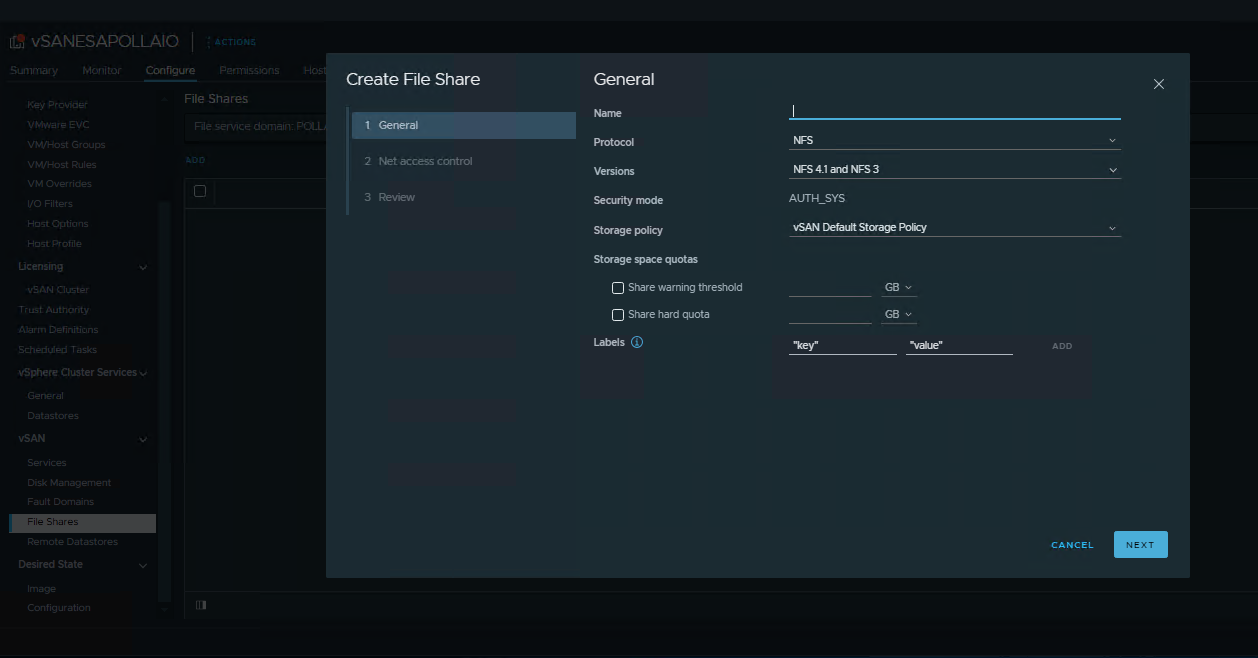Viewport: 1258px width, 658px height.
Task: Click the Labels info icon
Action: click(x=637, y=342)
